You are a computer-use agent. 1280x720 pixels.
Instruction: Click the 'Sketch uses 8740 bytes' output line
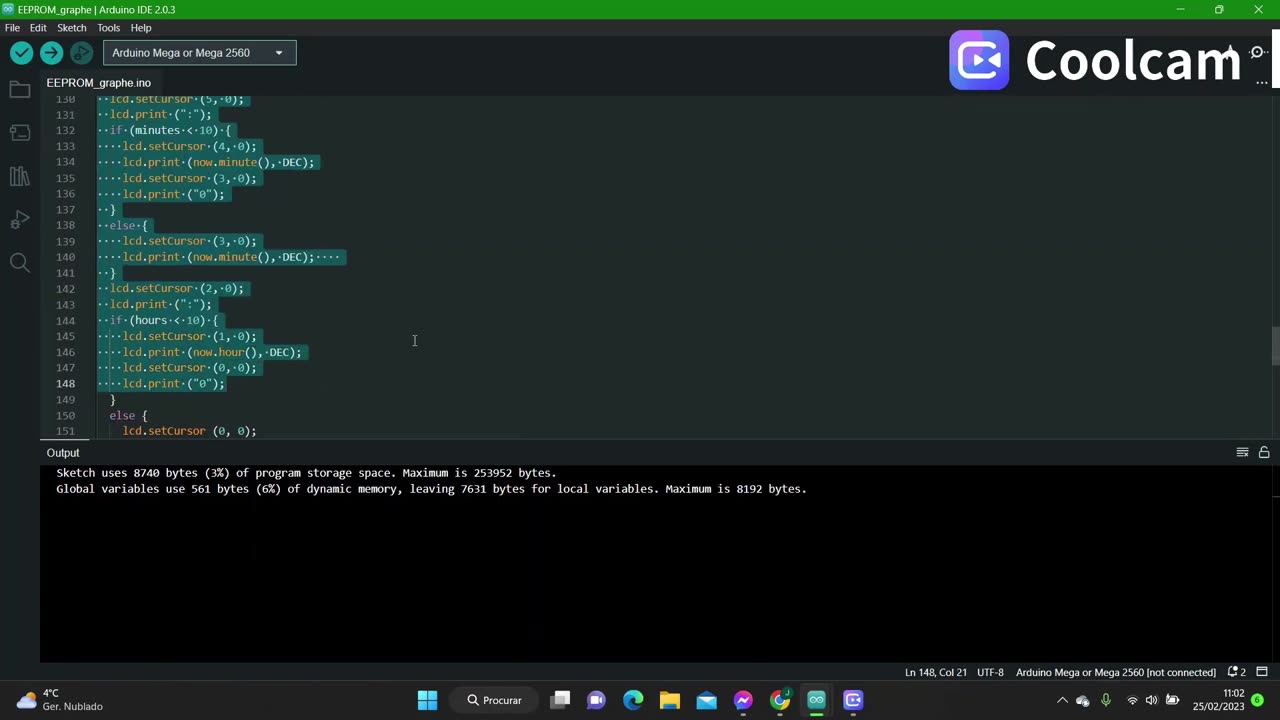(x=306, y=473)
